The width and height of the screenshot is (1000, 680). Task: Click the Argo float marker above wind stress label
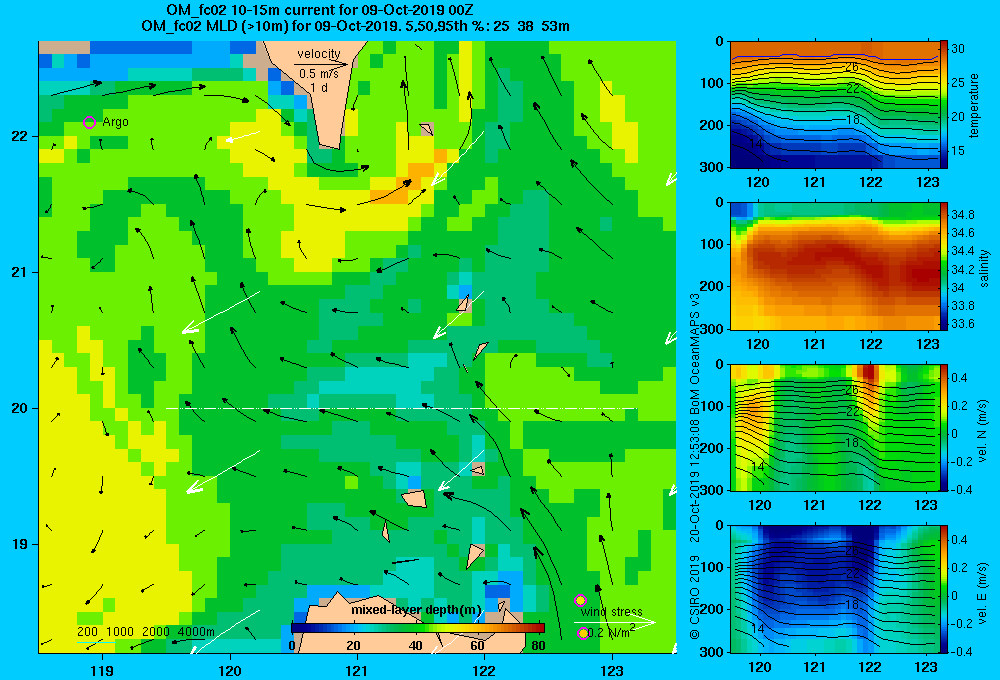coord(580,600)
